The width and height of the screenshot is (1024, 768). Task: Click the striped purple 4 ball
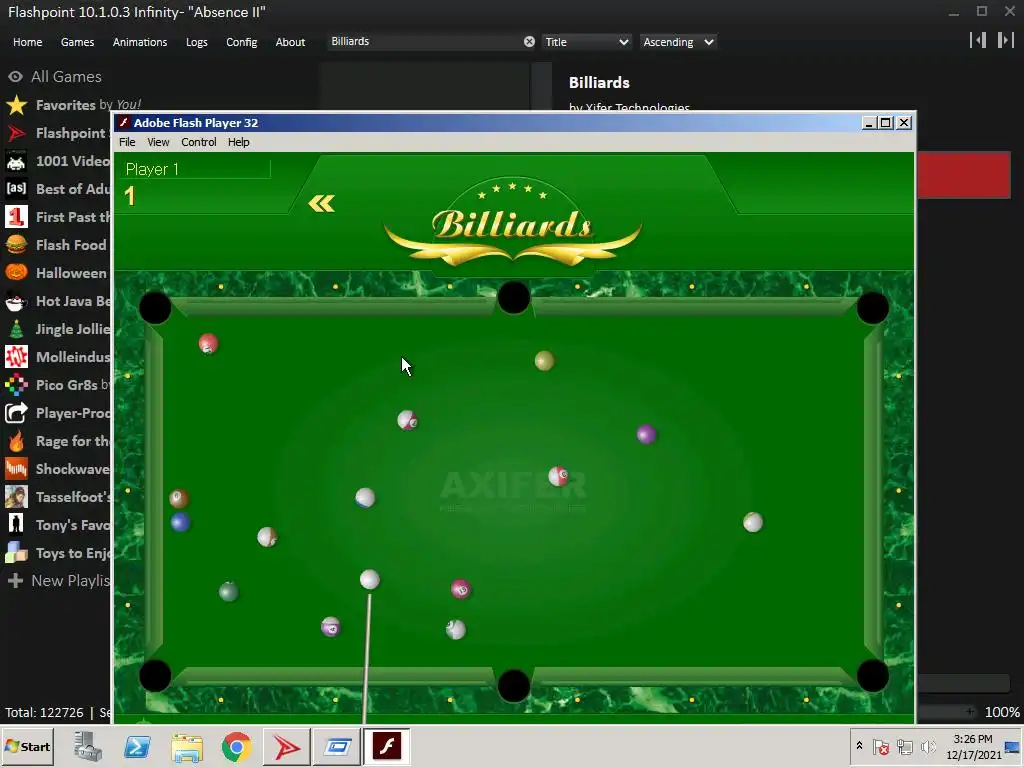[330, 627]
